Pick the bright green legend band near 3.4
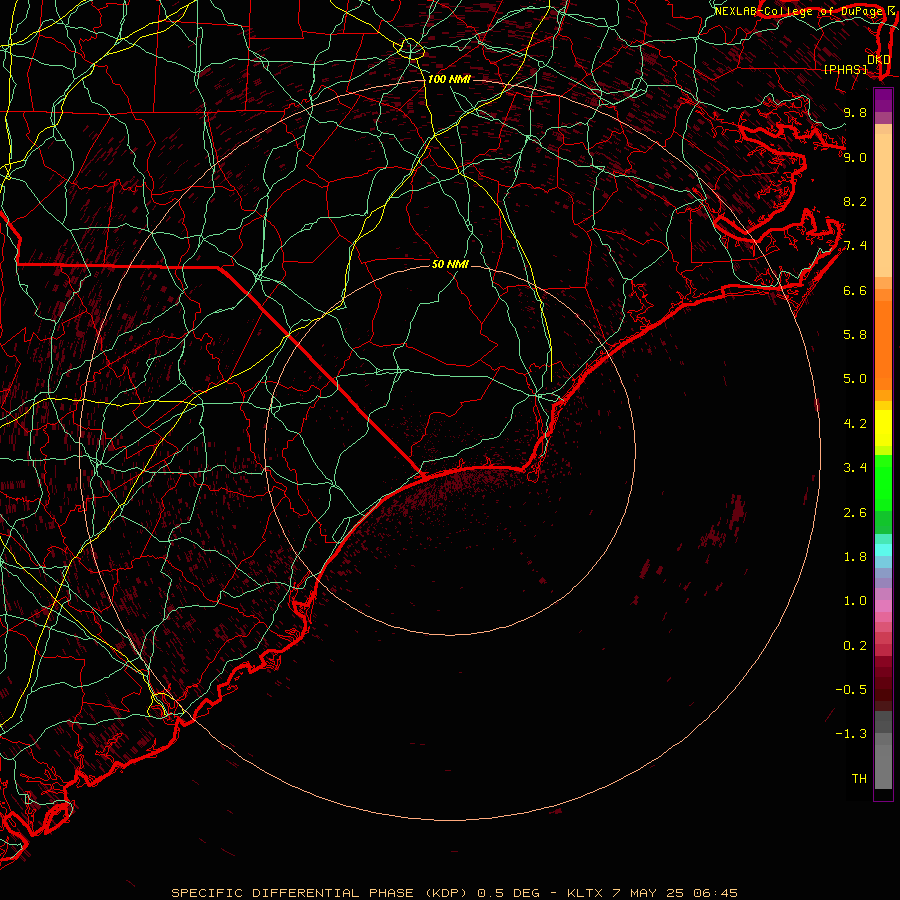Screen dimensions: 900x900 pos(883,483)
